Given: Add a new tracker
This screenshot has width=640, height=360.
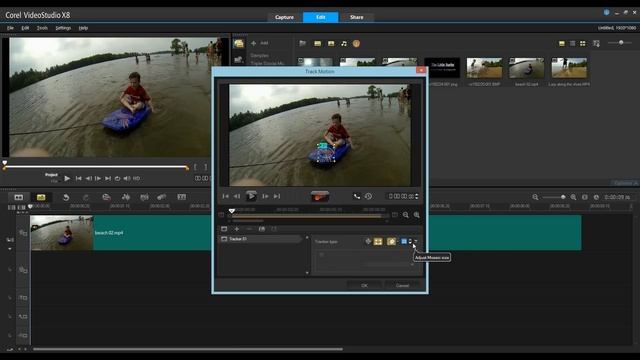Looking at the screenshot, I should pos(237,229).
